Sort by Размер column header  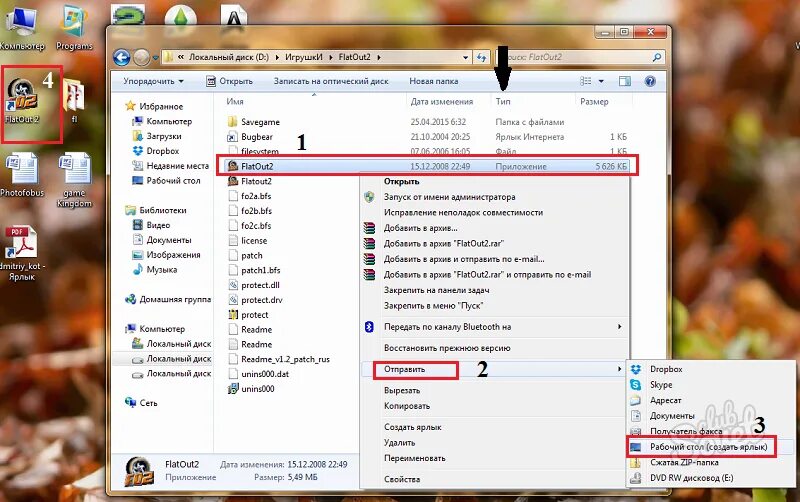click(594, 102)
